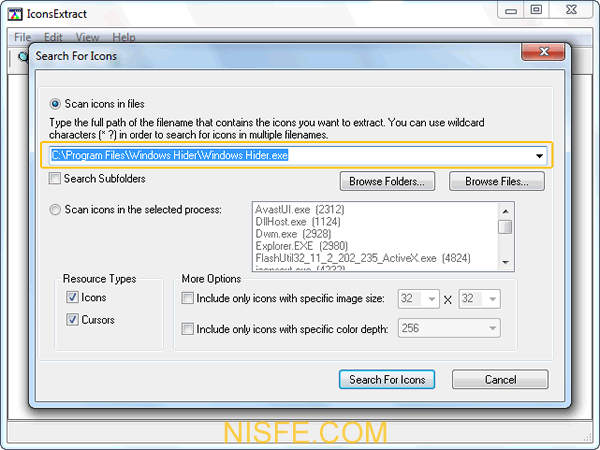Uncheck the Icons resource type

pos(72,297)
